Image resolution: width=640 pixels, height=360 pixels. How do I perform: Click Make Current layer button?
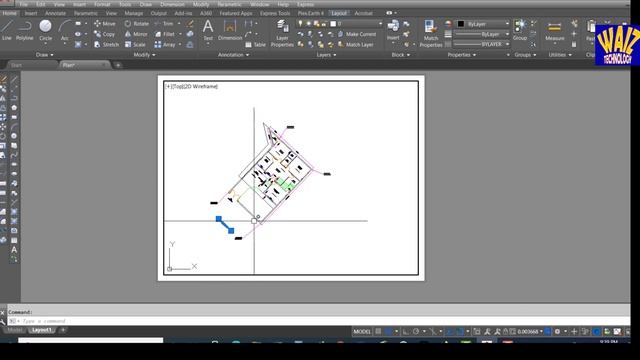coord(357,34)
